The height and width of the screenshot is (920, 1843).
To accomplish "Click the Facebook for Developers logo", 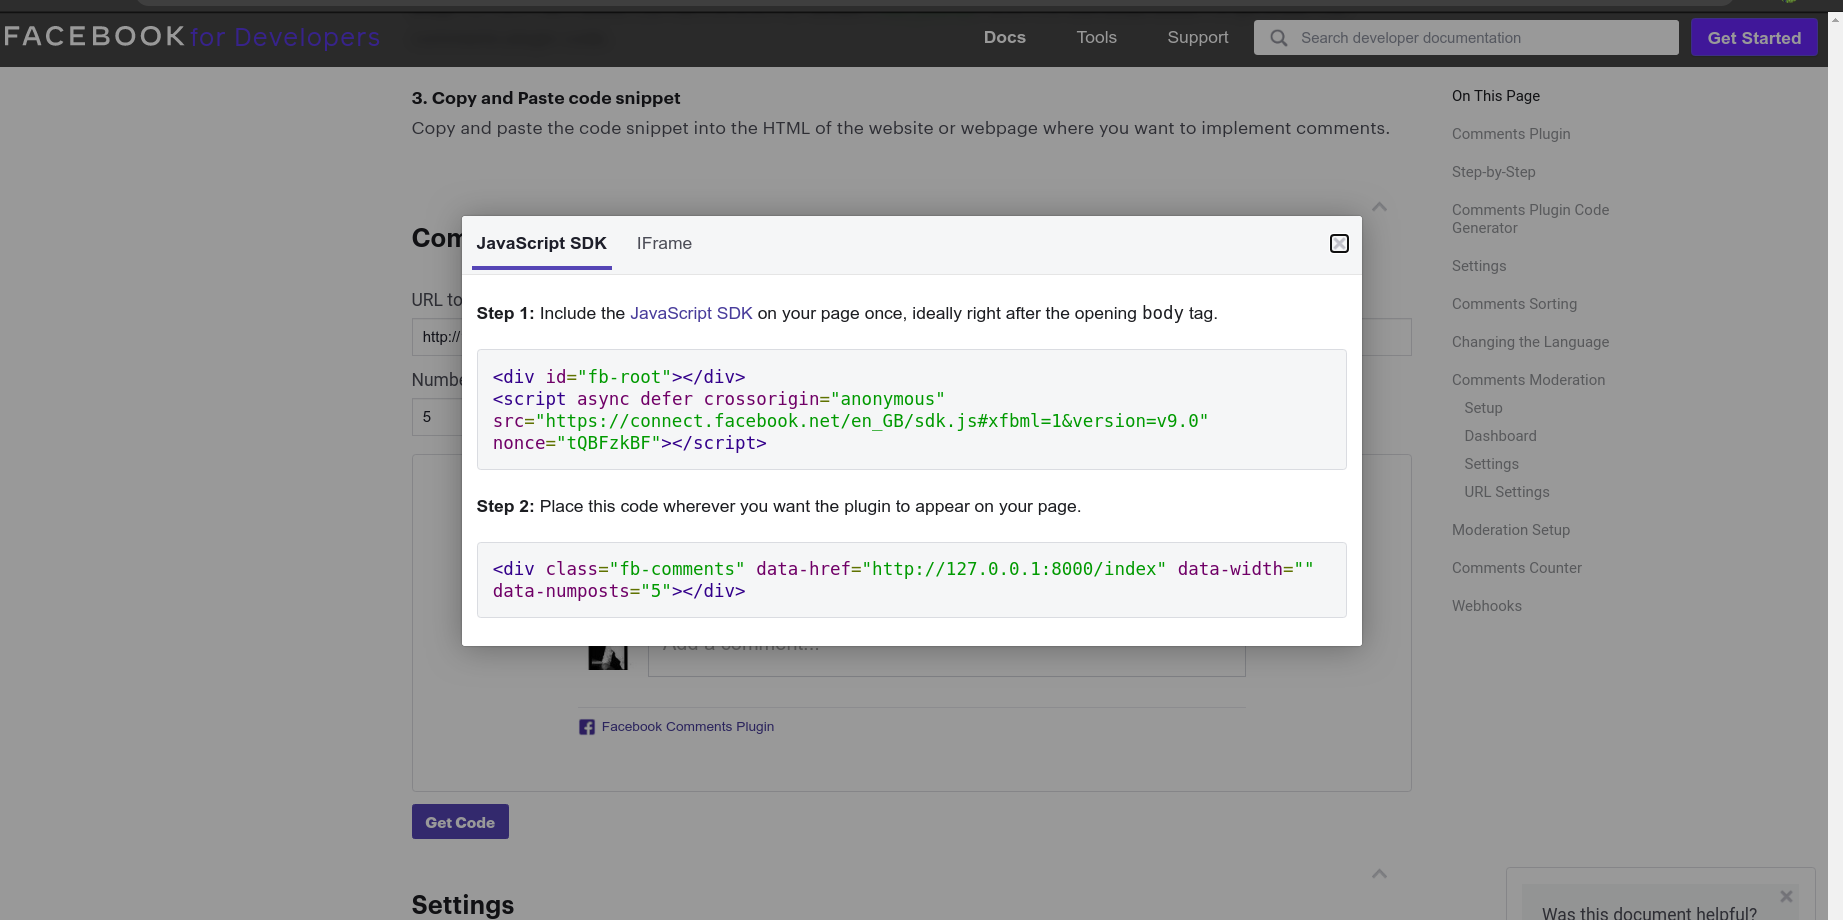I will 192,37.
